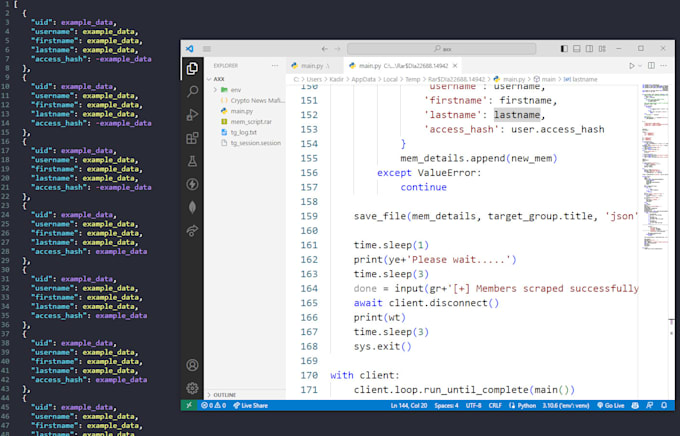Split the editor to the right
The height and width of the screenshot is (436, 680).
(x=651, y=66)
